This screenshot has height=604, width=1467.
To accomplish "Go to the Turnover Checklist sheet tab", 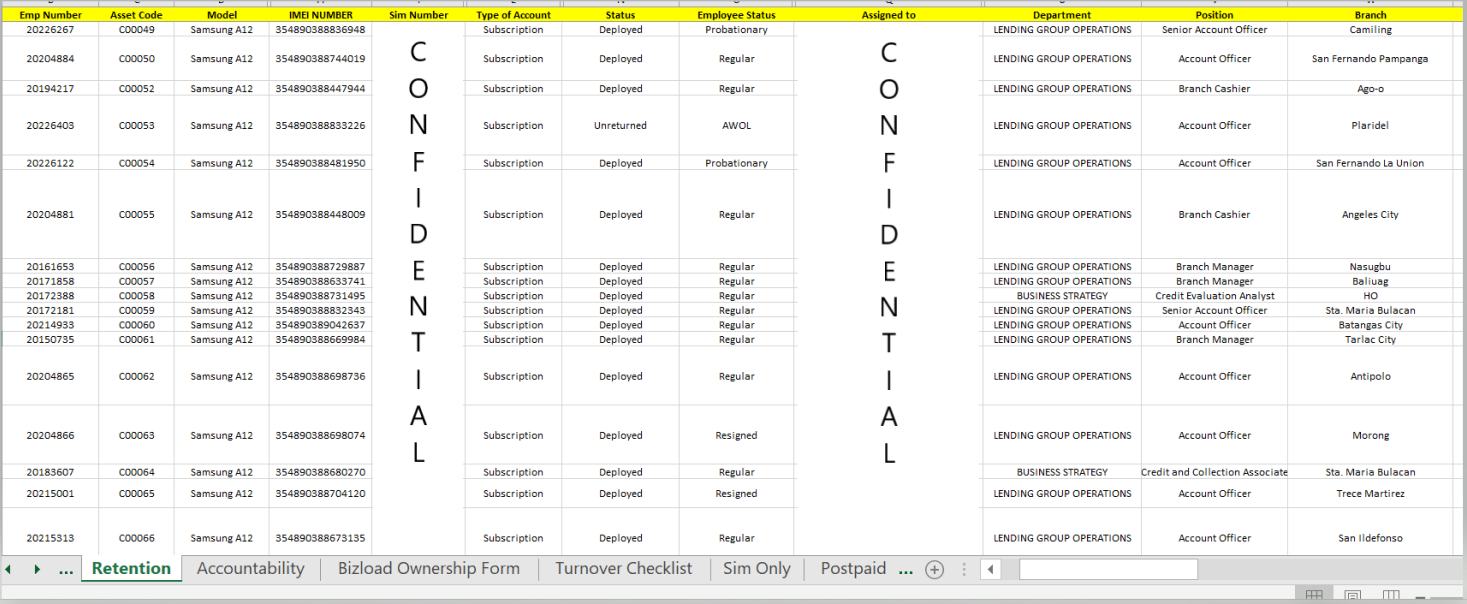I will (624, 569).
